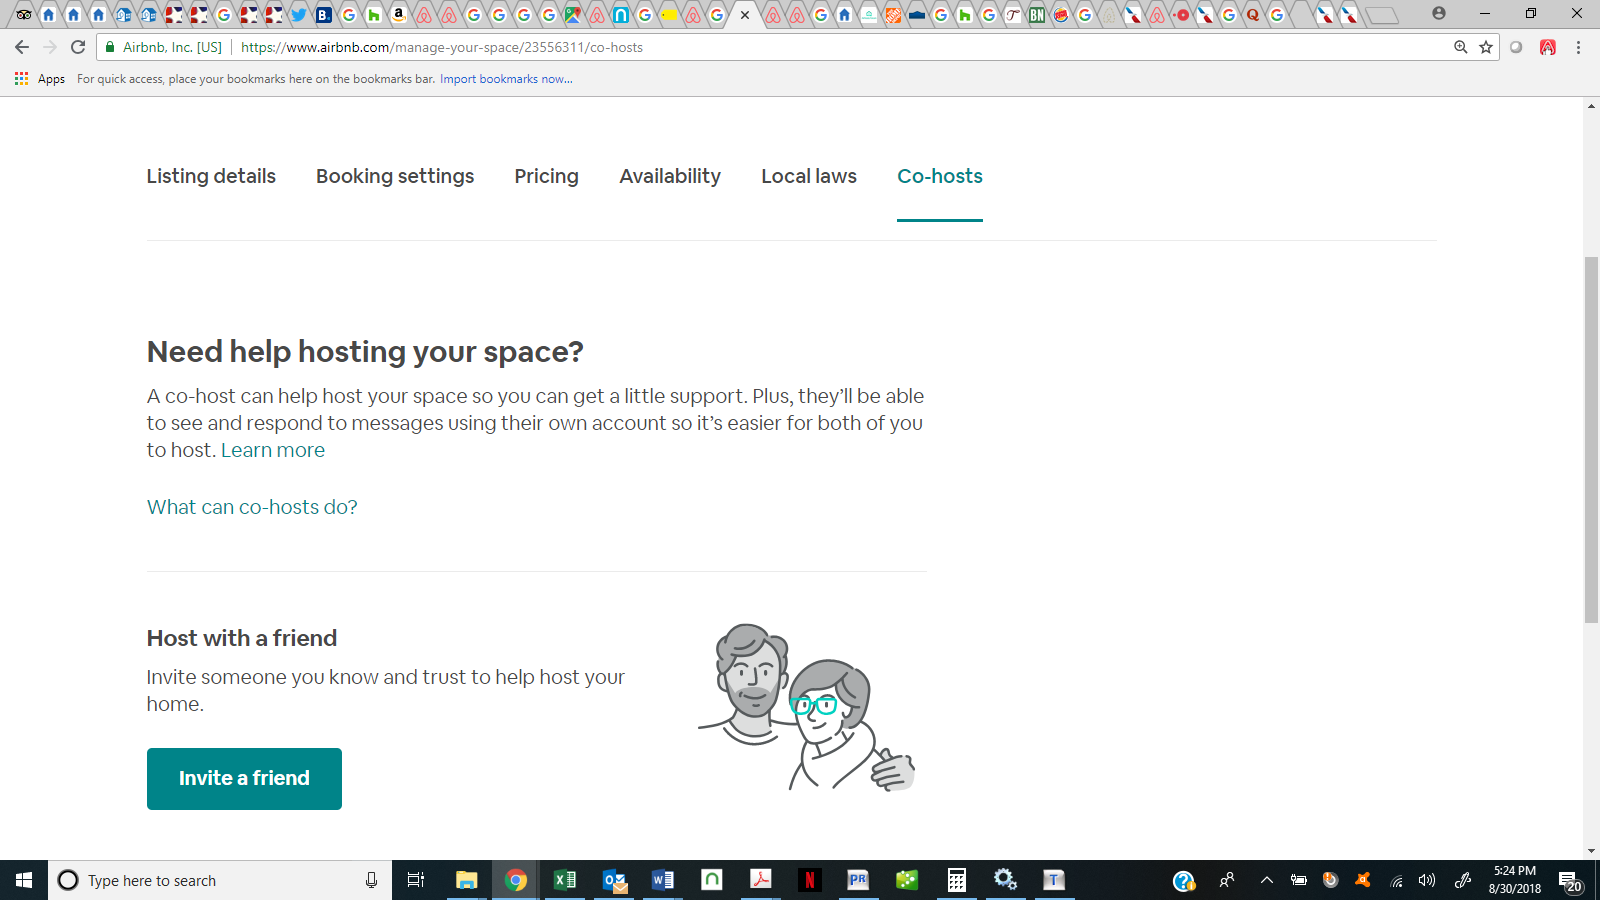Click the Wi-Fi icon in the system tray
This screenshot has width=1600, height=900.
pos(1396,880)
